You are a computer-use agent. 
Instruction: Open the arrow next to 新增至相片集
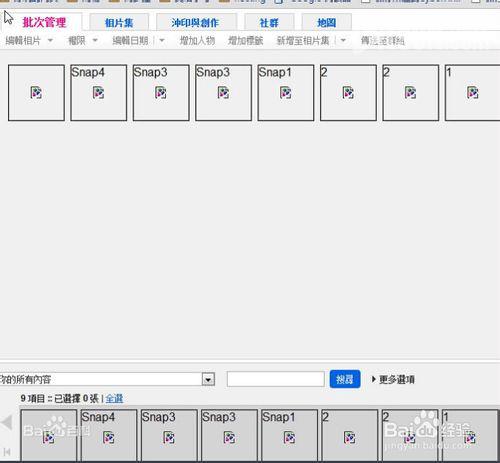click(x=343, y=41)
